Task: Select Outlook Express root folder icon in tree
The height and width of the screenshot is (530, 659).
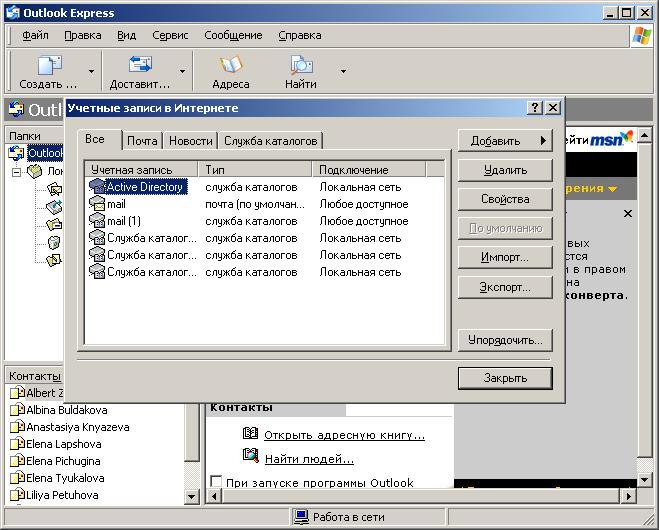Action: pyautogui.click(x=16, y=153)
